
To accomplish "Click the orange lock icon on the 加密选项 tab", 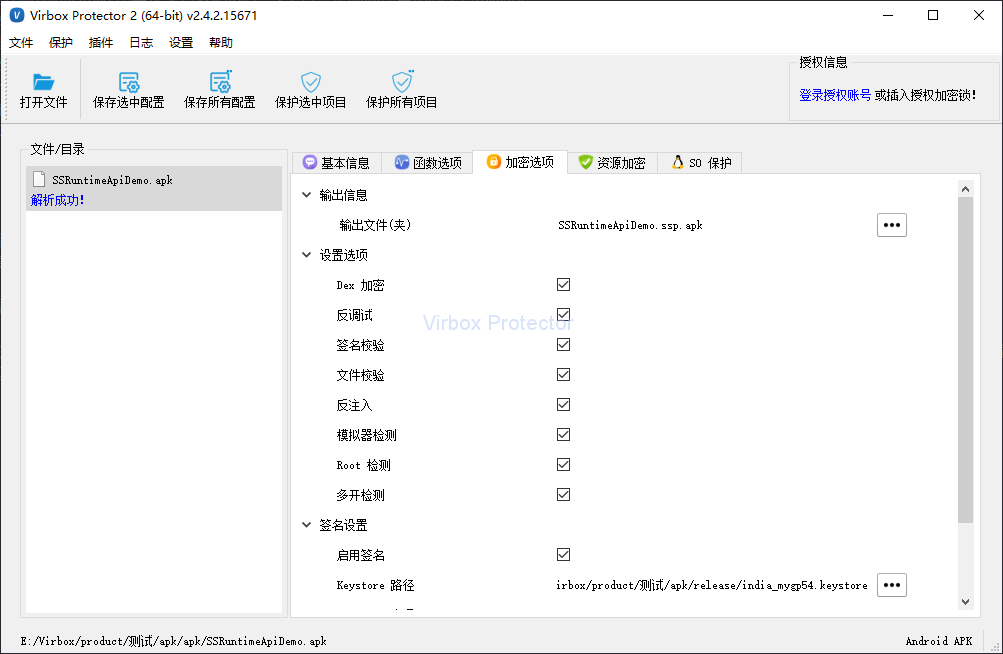I will pyautogui.click(x=493, y=162).
